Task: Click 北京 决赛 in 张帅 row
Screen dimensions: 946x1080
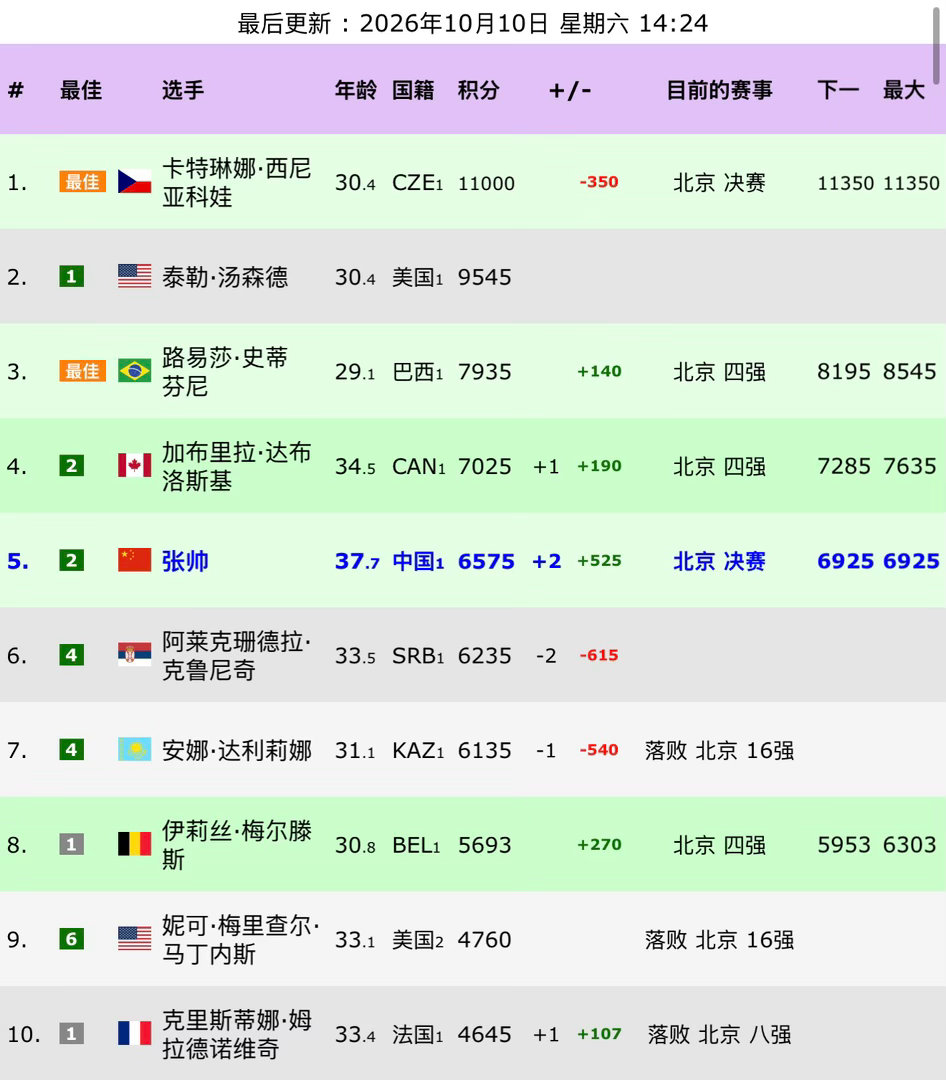Action: coord(719,561)
